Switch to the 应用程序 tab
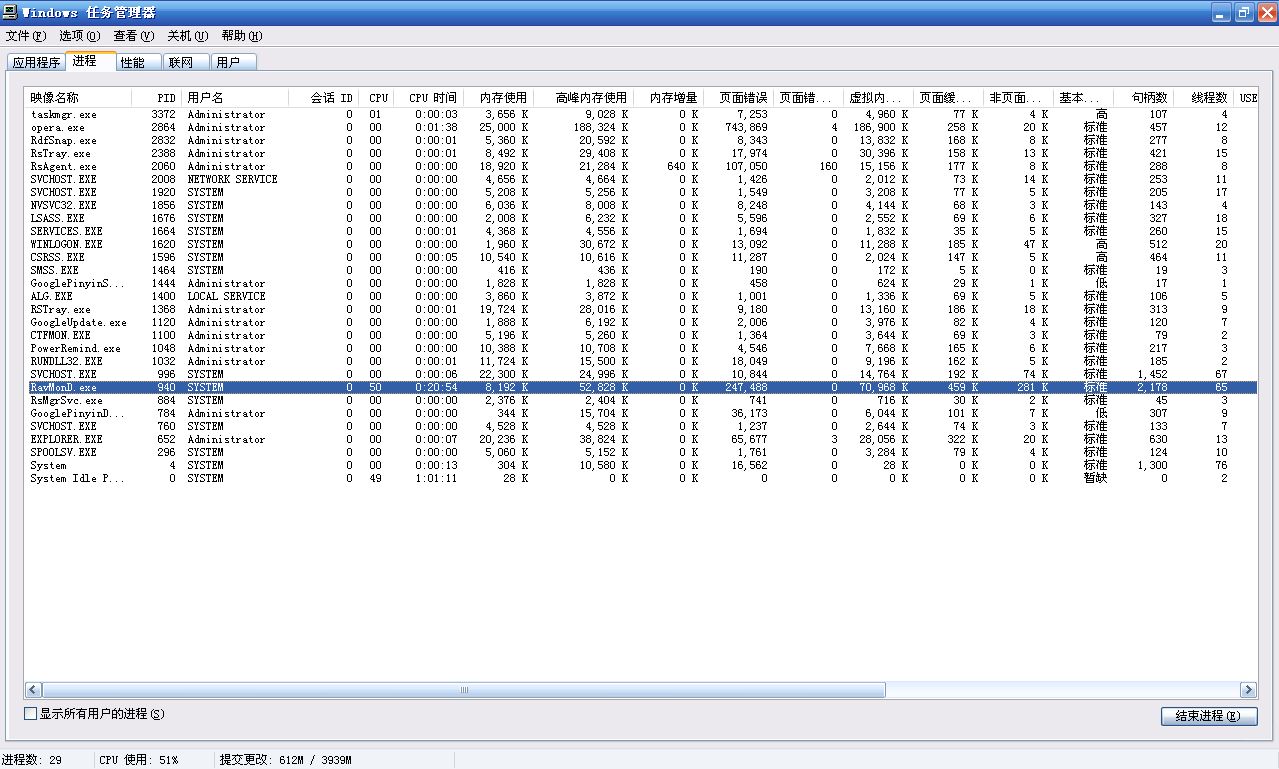The image size is (1279, 769). click(x=37, y=62)
